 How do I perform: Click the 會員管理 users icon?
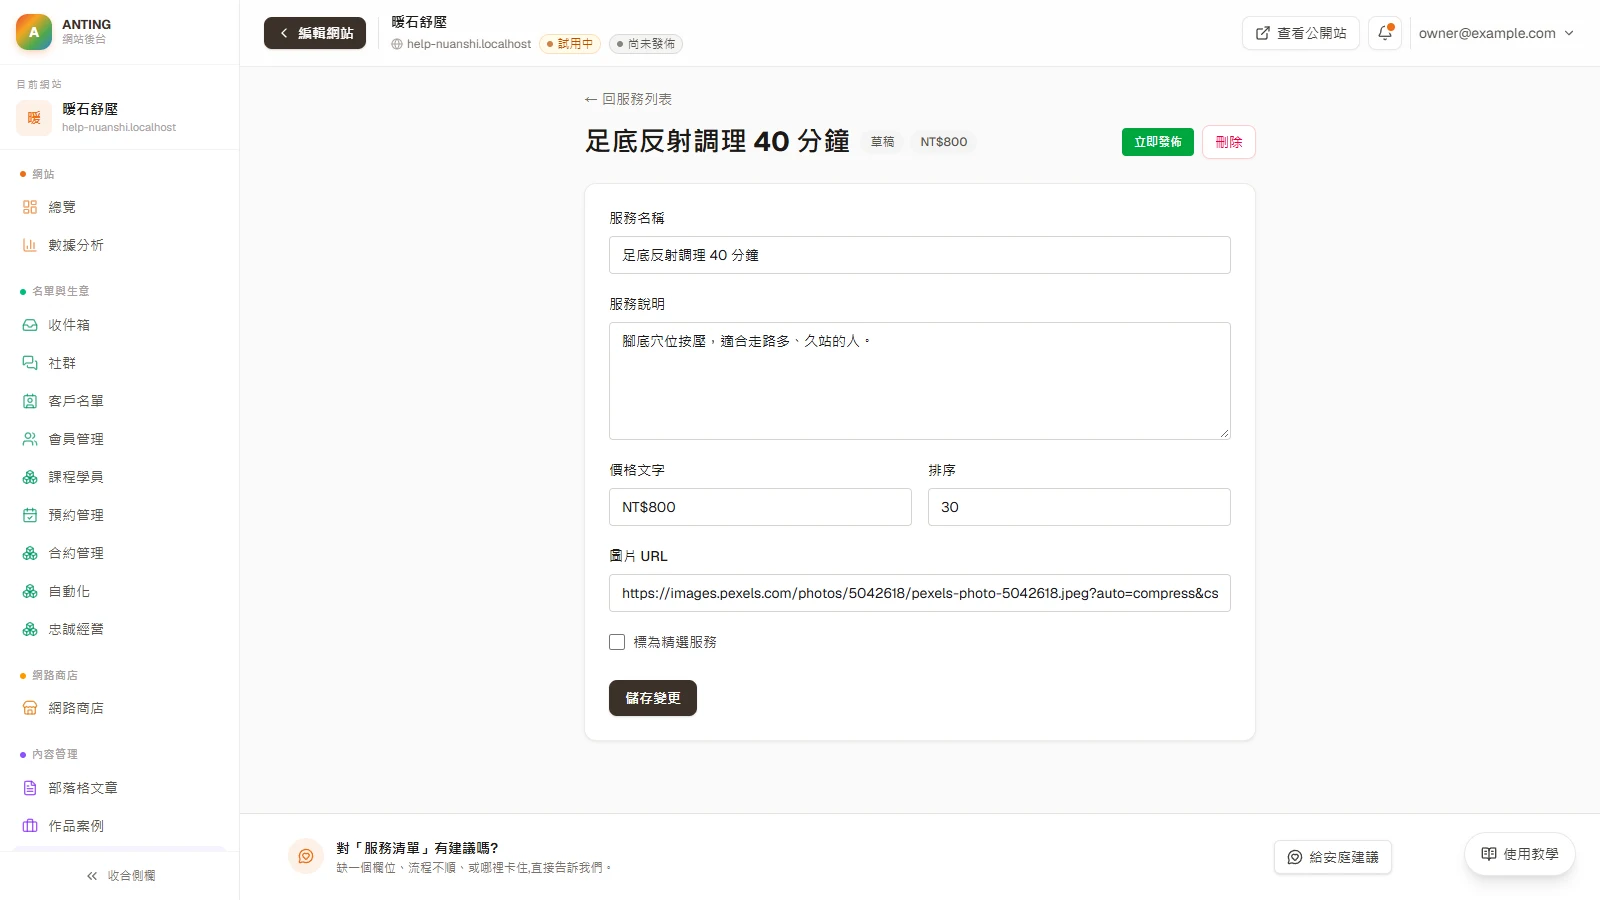[30, 439]
